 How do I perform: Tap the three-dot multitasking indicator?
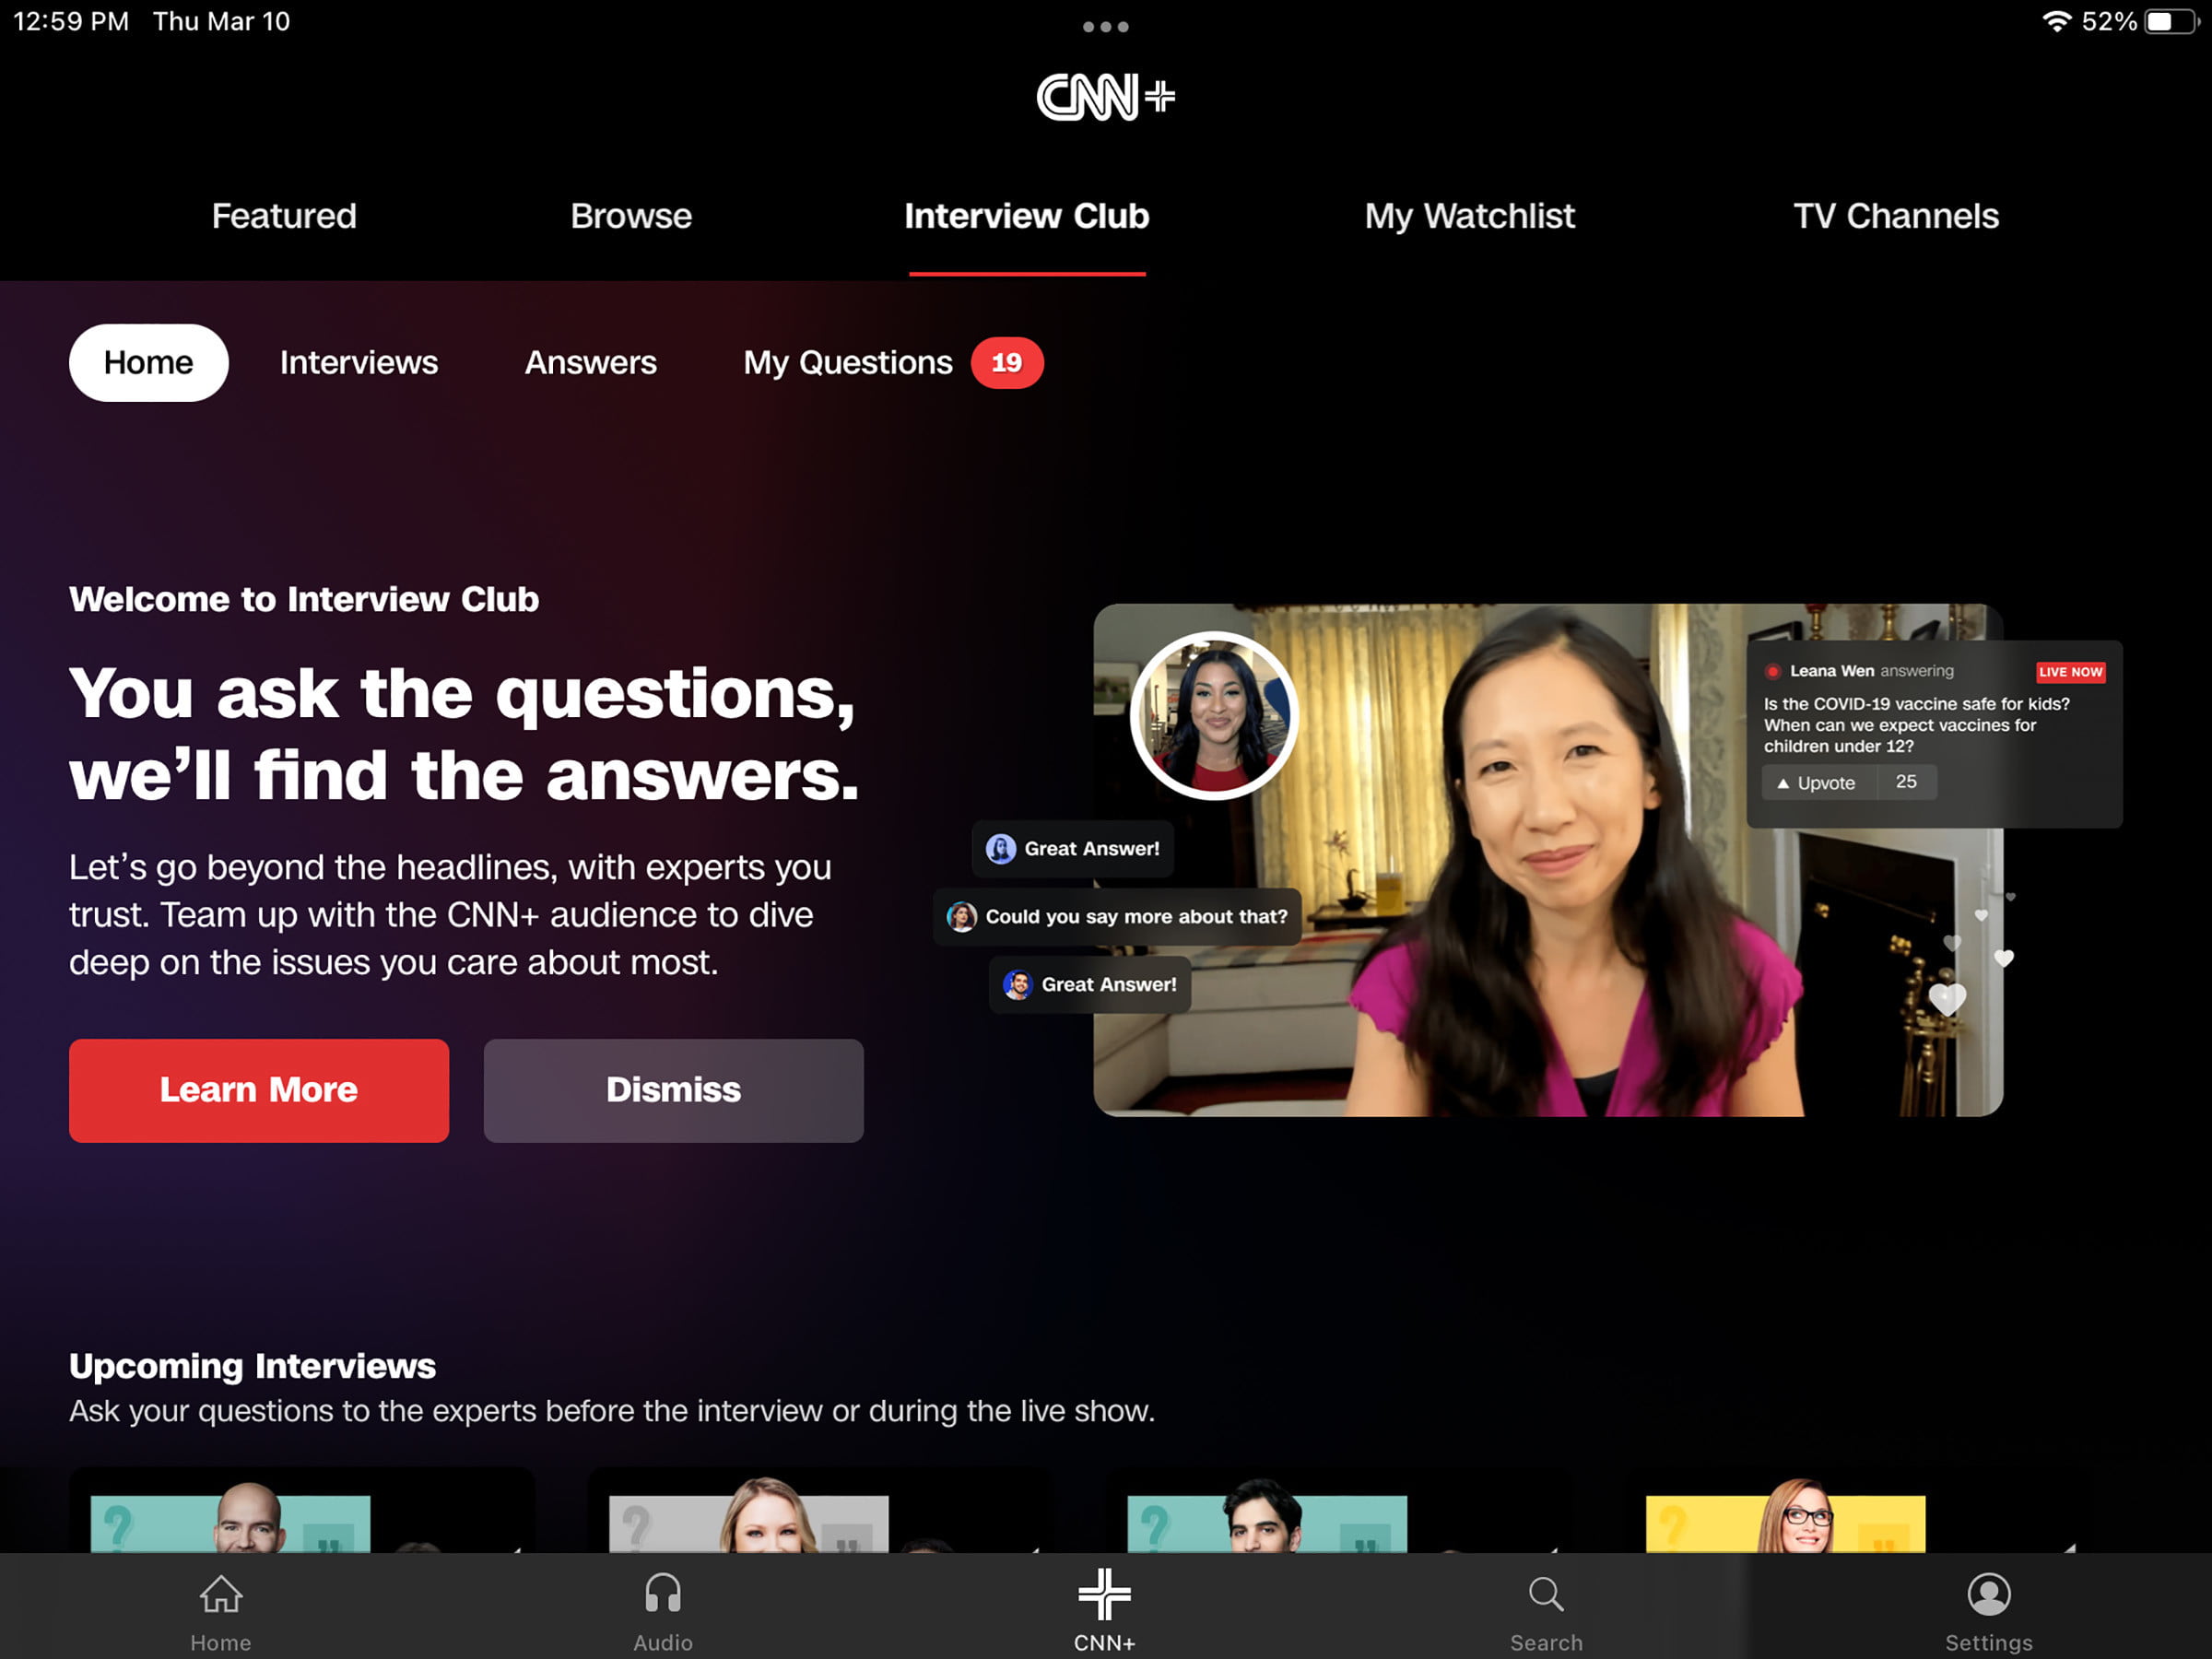[x=1106, y=27]
